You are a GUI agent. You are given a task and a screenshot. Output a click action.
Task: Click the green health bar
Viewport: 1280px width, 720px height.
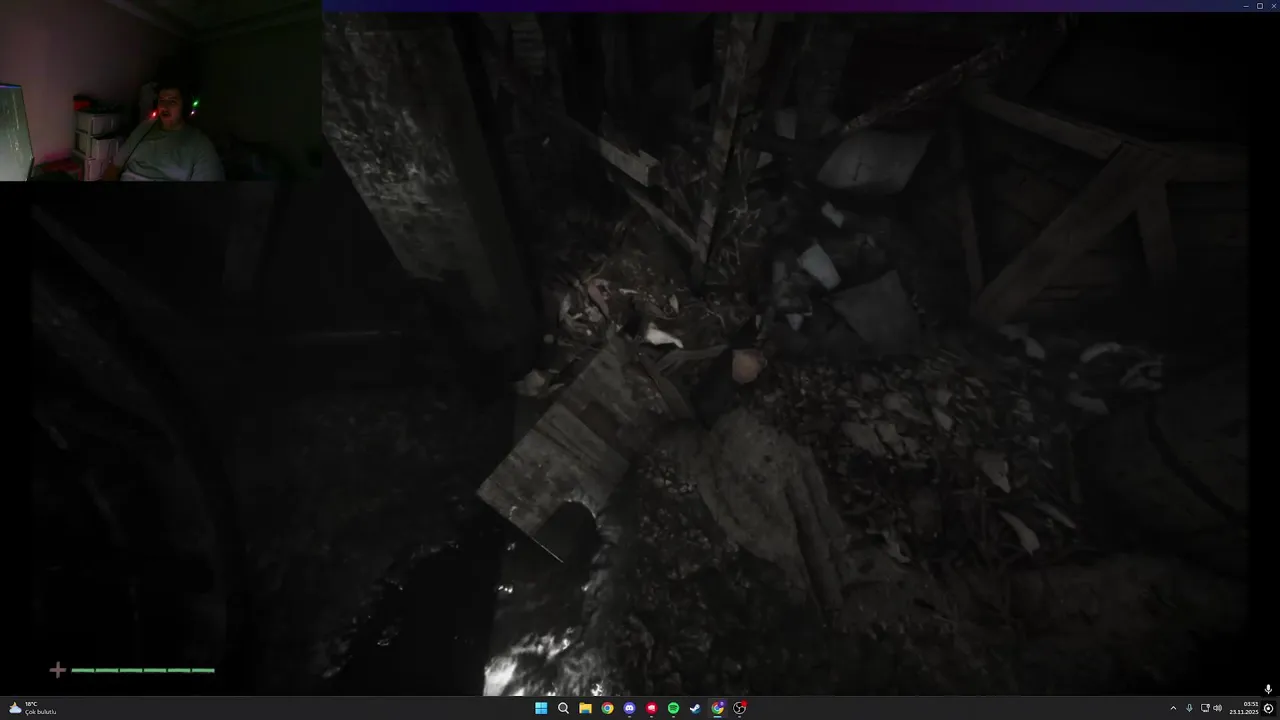(x=143, y=670)
